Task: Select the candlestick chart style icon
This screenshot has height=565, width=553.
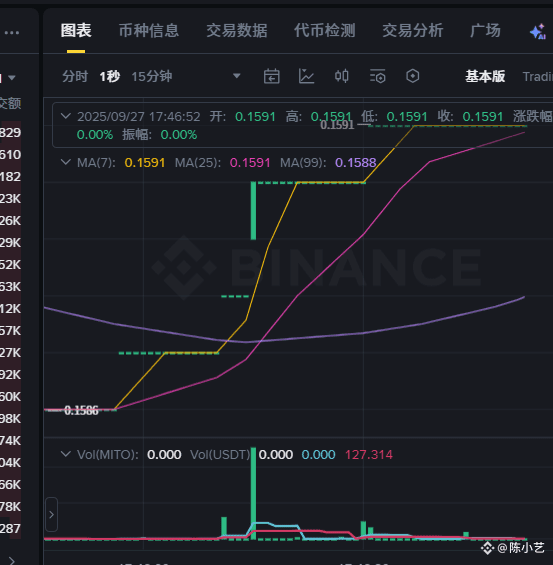Action: coord(342,76)
